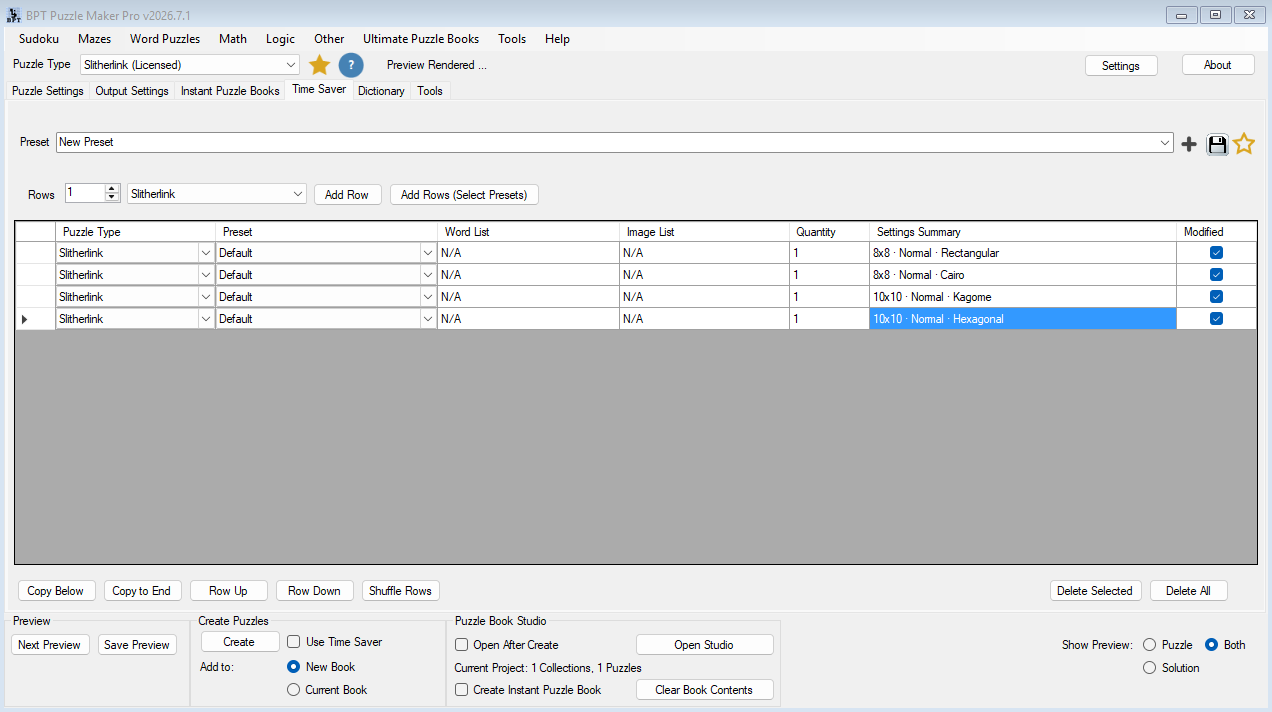The width and height of the screenshot is (1272, 712).
Task: Click the gold favorite star beside Puzzle Type
Action: click(x=319, y=65)
